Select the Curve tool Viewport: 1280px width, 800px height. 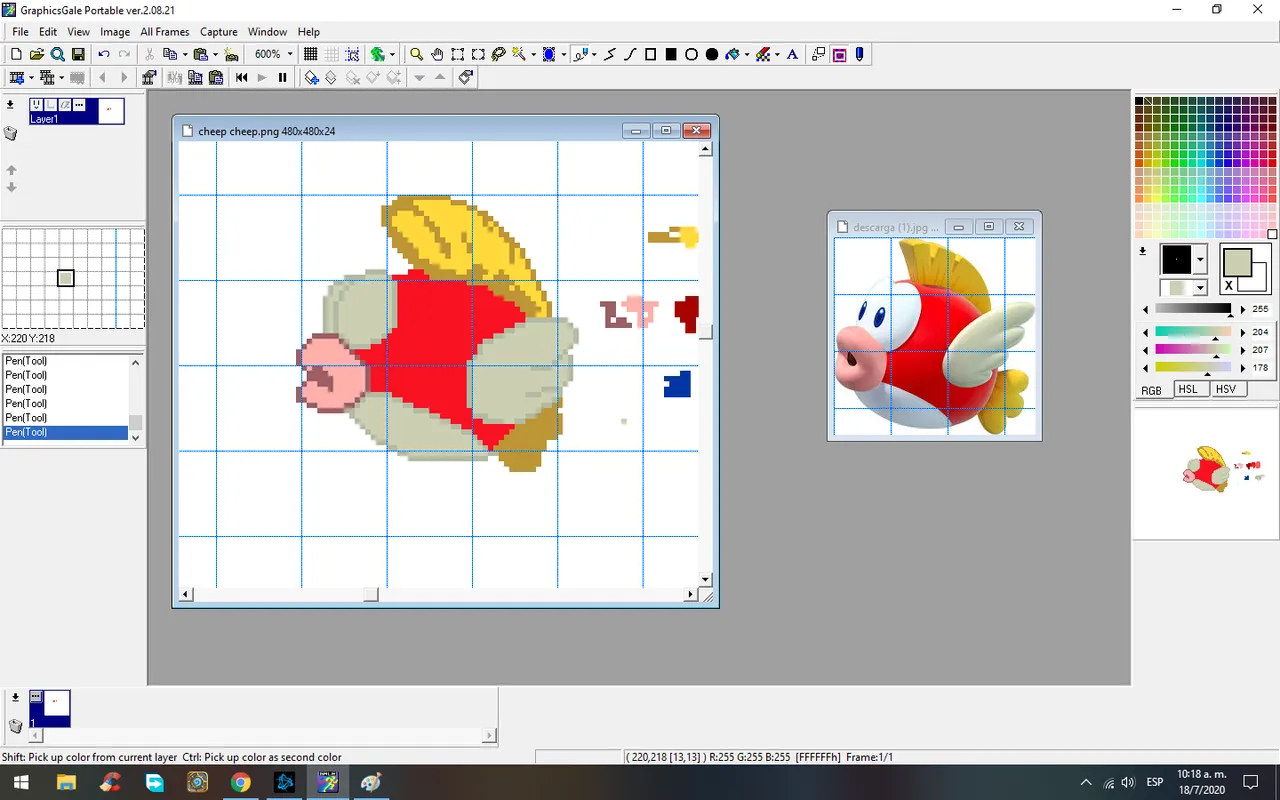click(x=630, y=54)
